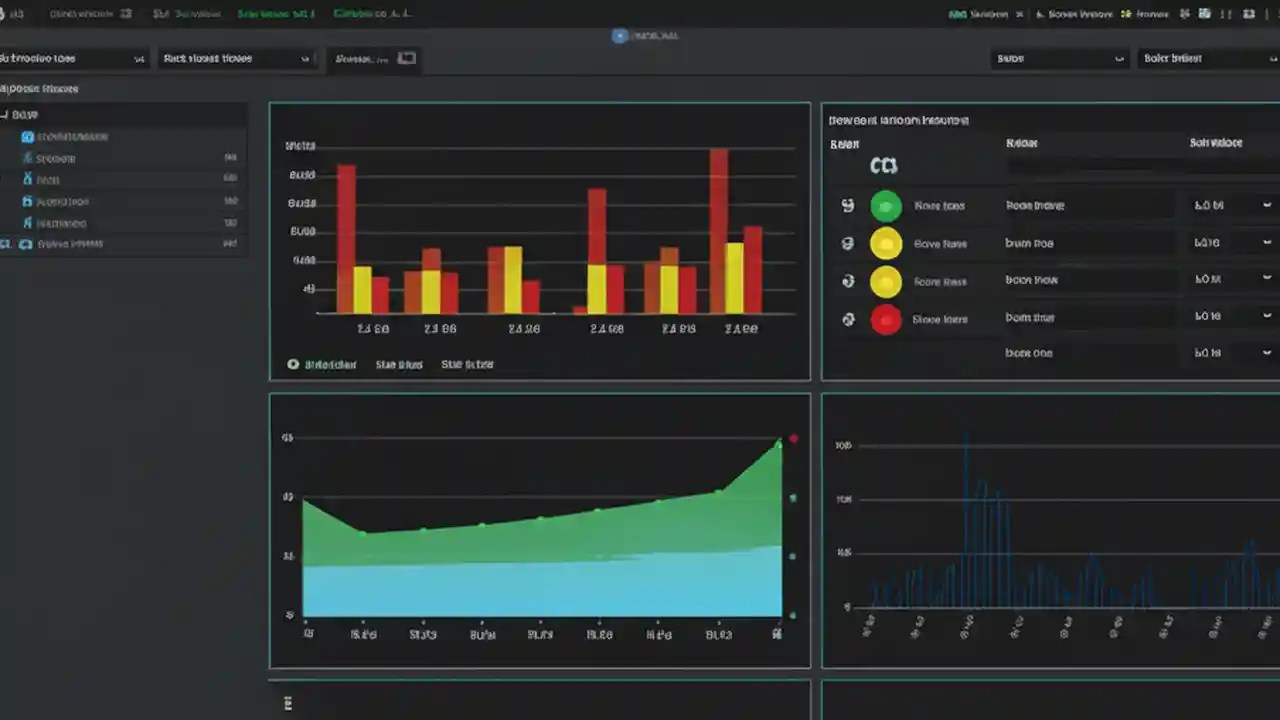The image size is (1280, 720).
Task: Select the second menu item in the top bar
Action: [185, 14]
